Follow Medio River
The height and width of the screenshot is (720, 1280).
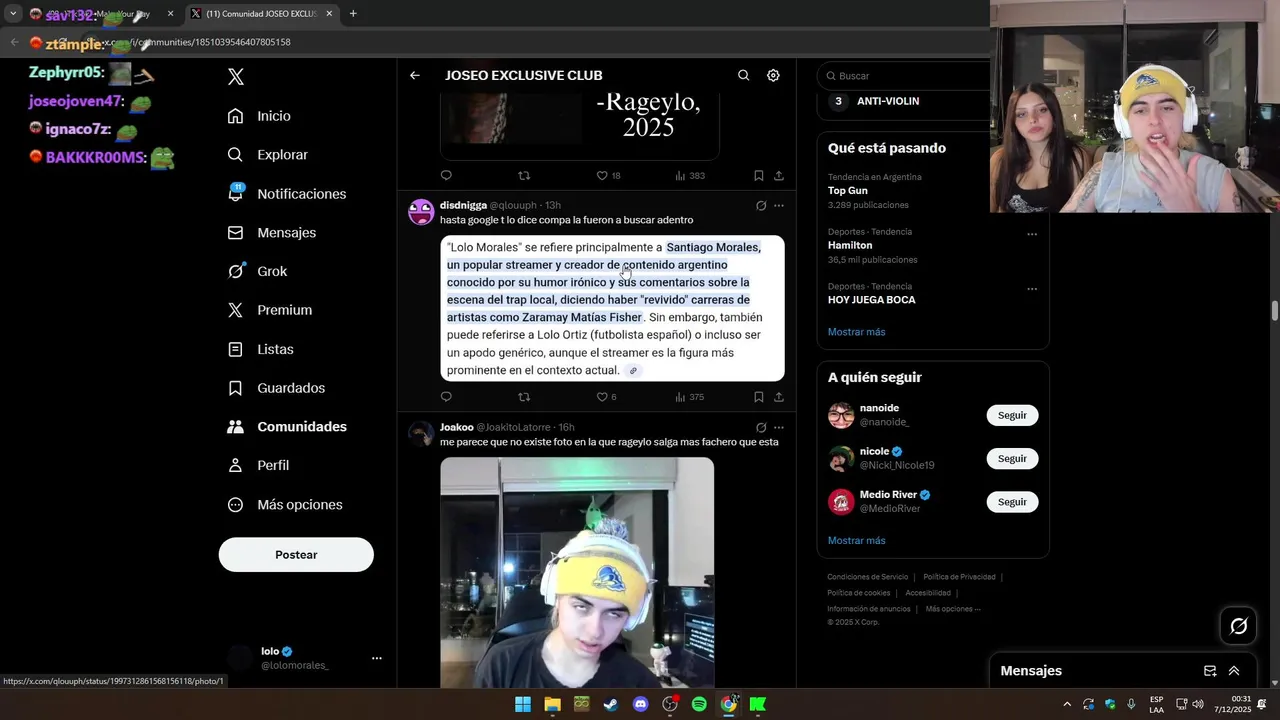[1012, 501]
